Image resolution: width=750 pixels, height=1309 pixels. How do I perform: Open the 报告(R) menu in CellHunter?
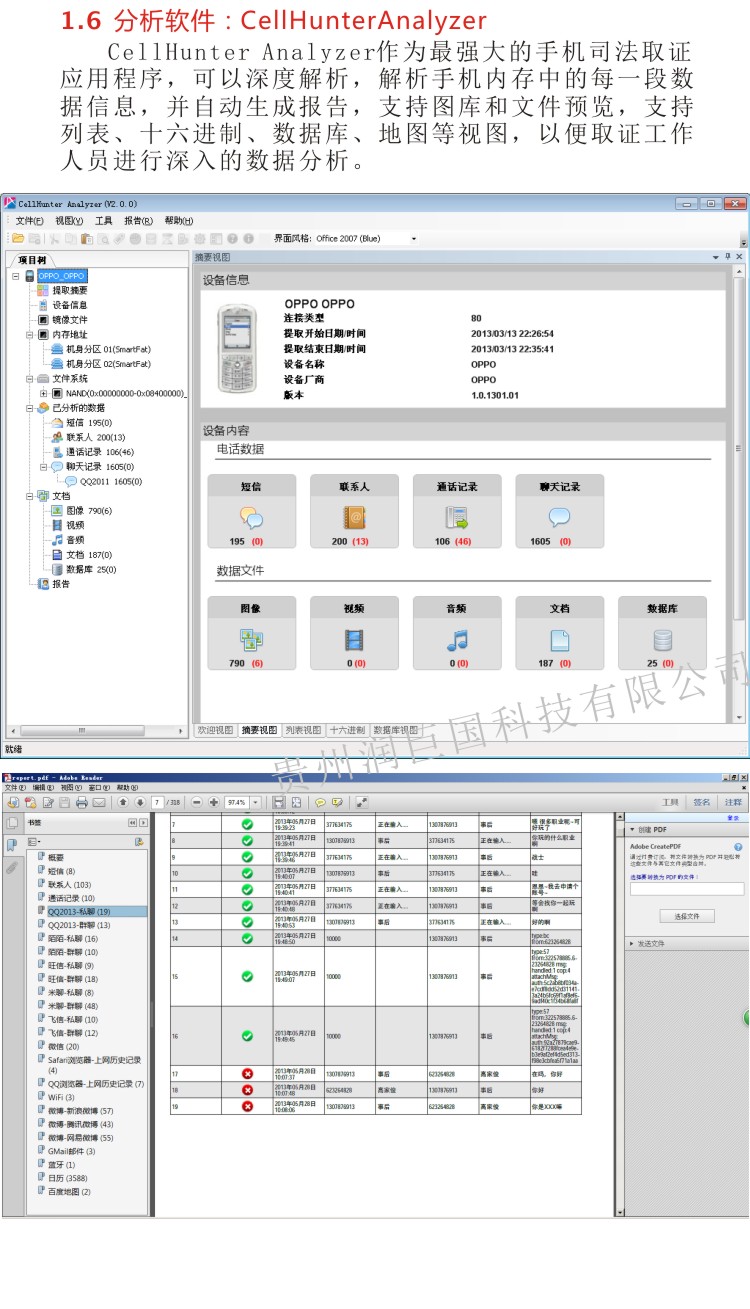[138, 221]
